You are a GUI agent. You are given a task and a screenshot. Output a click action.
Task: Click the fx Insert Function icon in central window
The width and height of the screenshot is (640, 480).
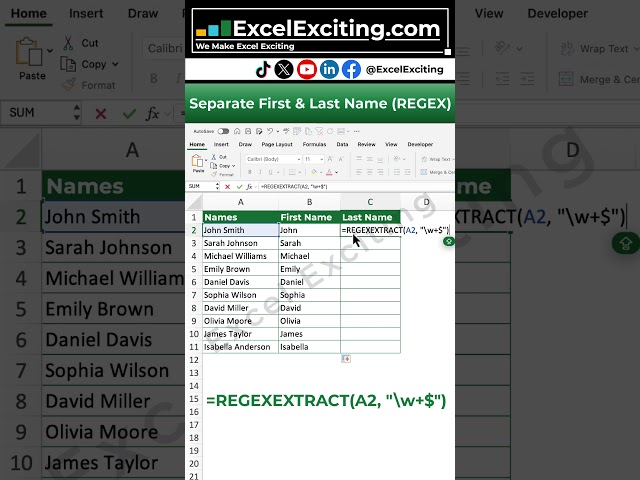click(x=249, y=187)
